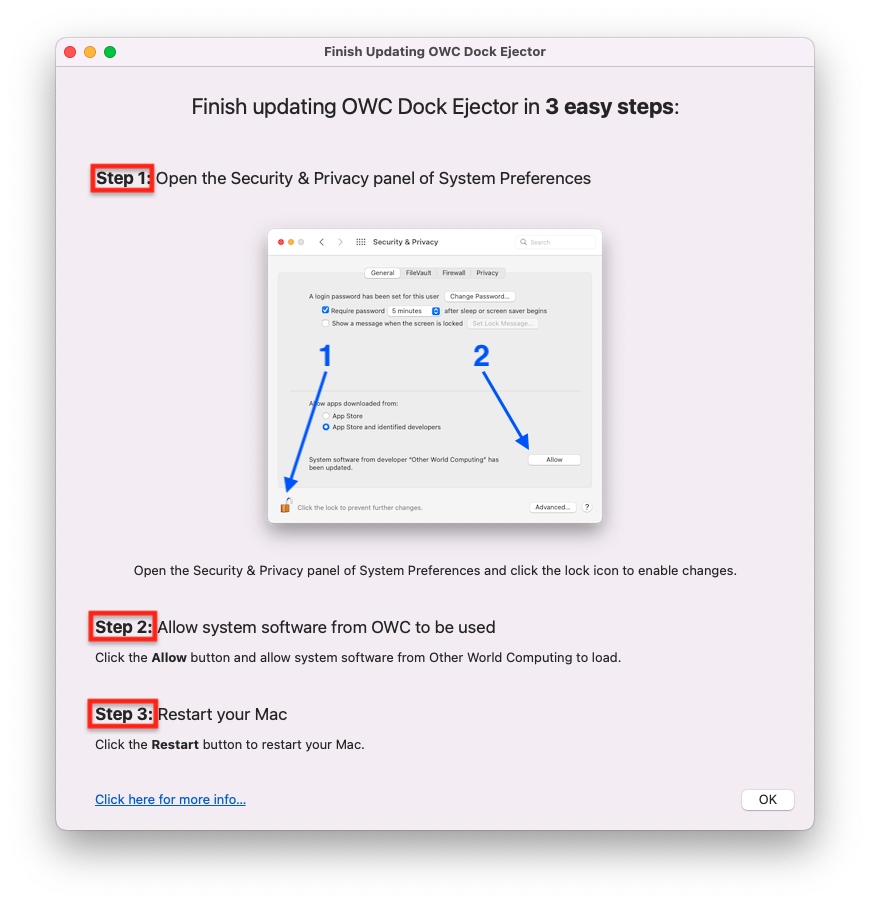
Task: Select the App Store radio button
Action: pos(326,416)
